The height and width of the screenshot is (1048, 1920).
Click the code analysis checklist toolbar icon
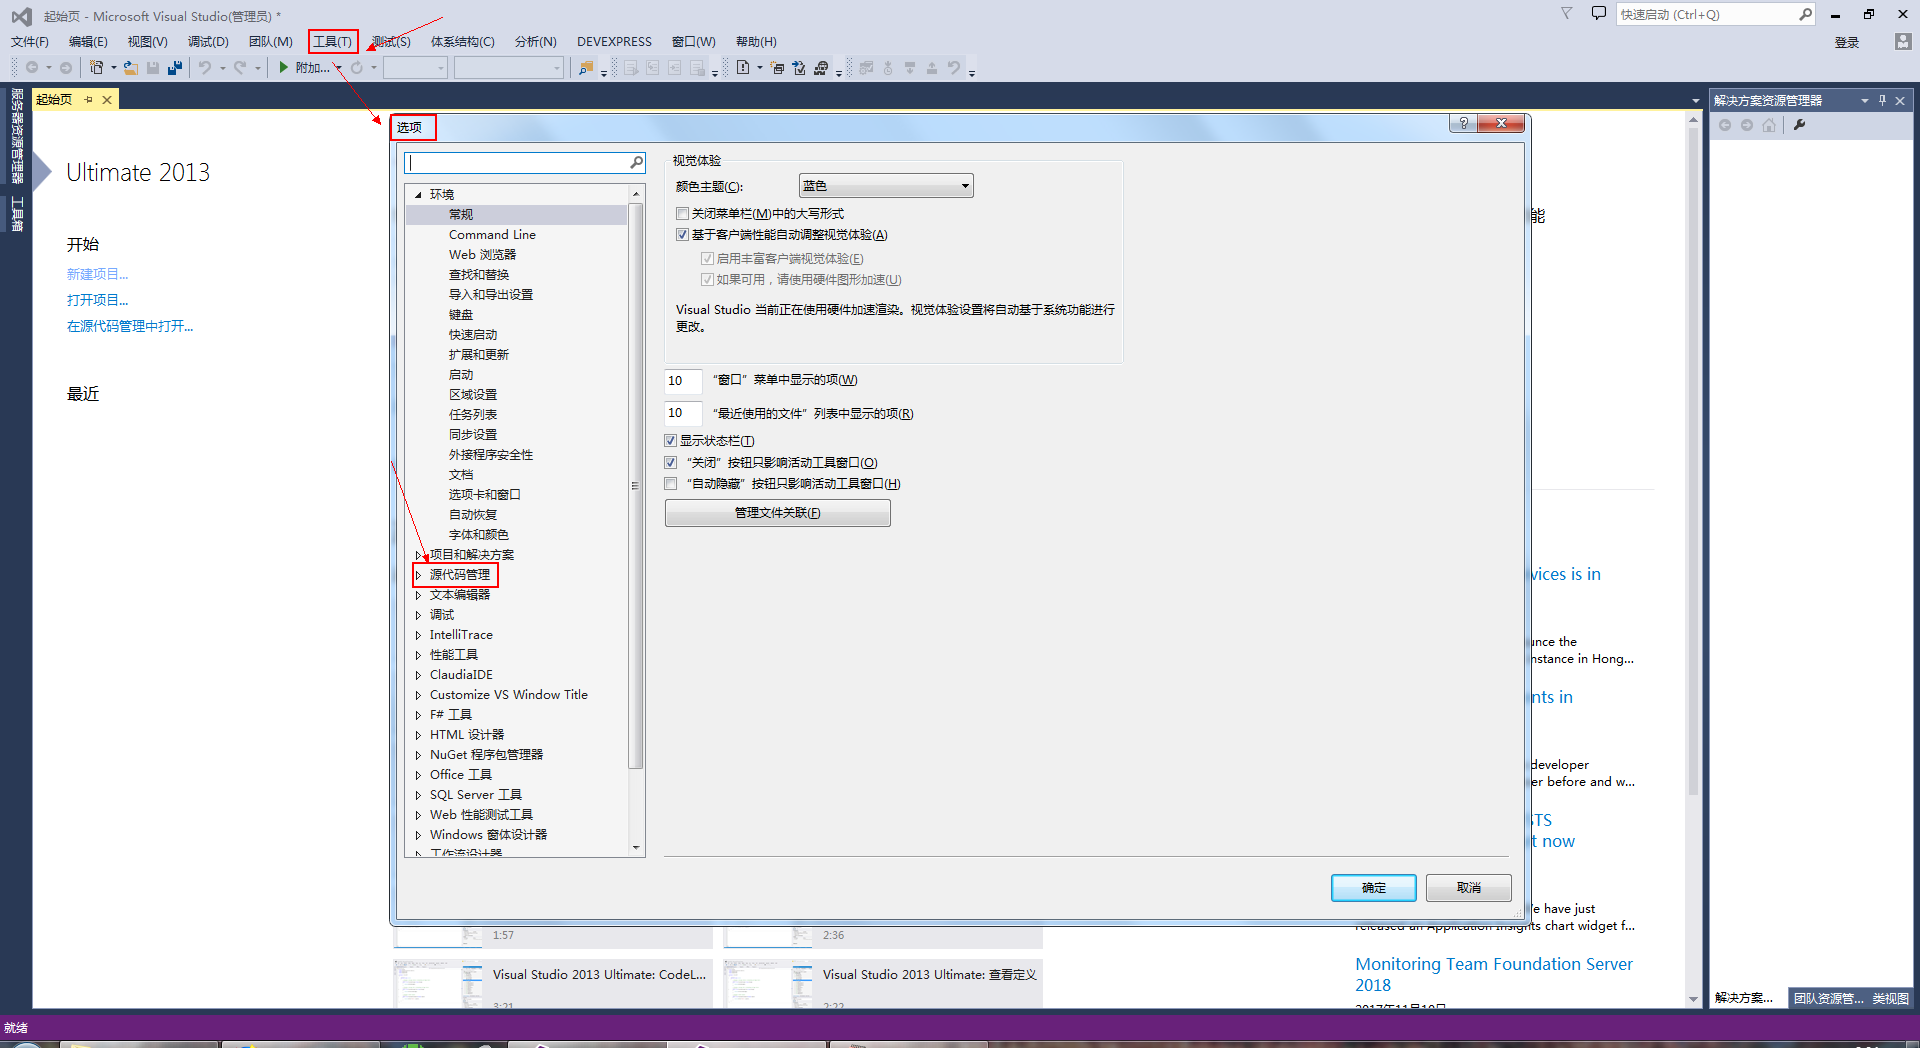(798, 68)
